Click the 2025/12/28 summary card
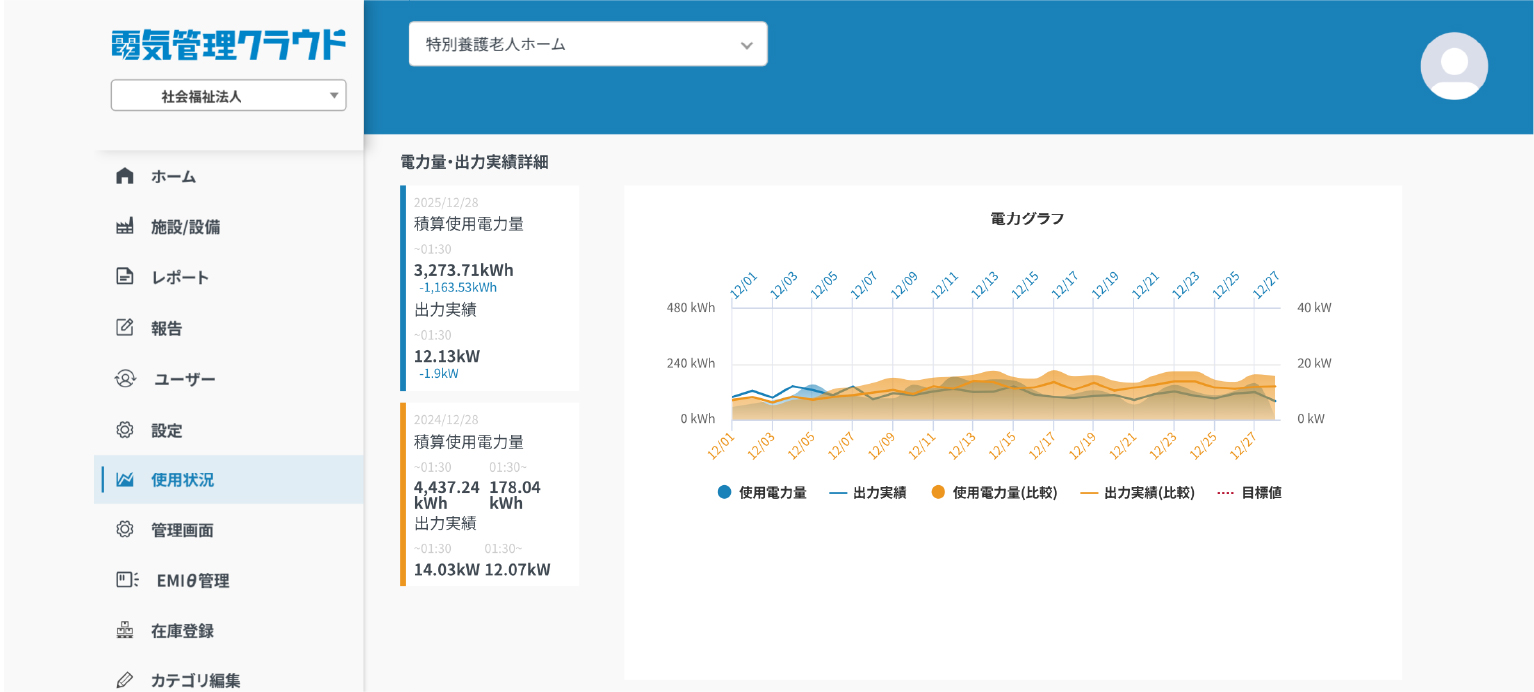 pyautogui.click(x=489, y=287)
